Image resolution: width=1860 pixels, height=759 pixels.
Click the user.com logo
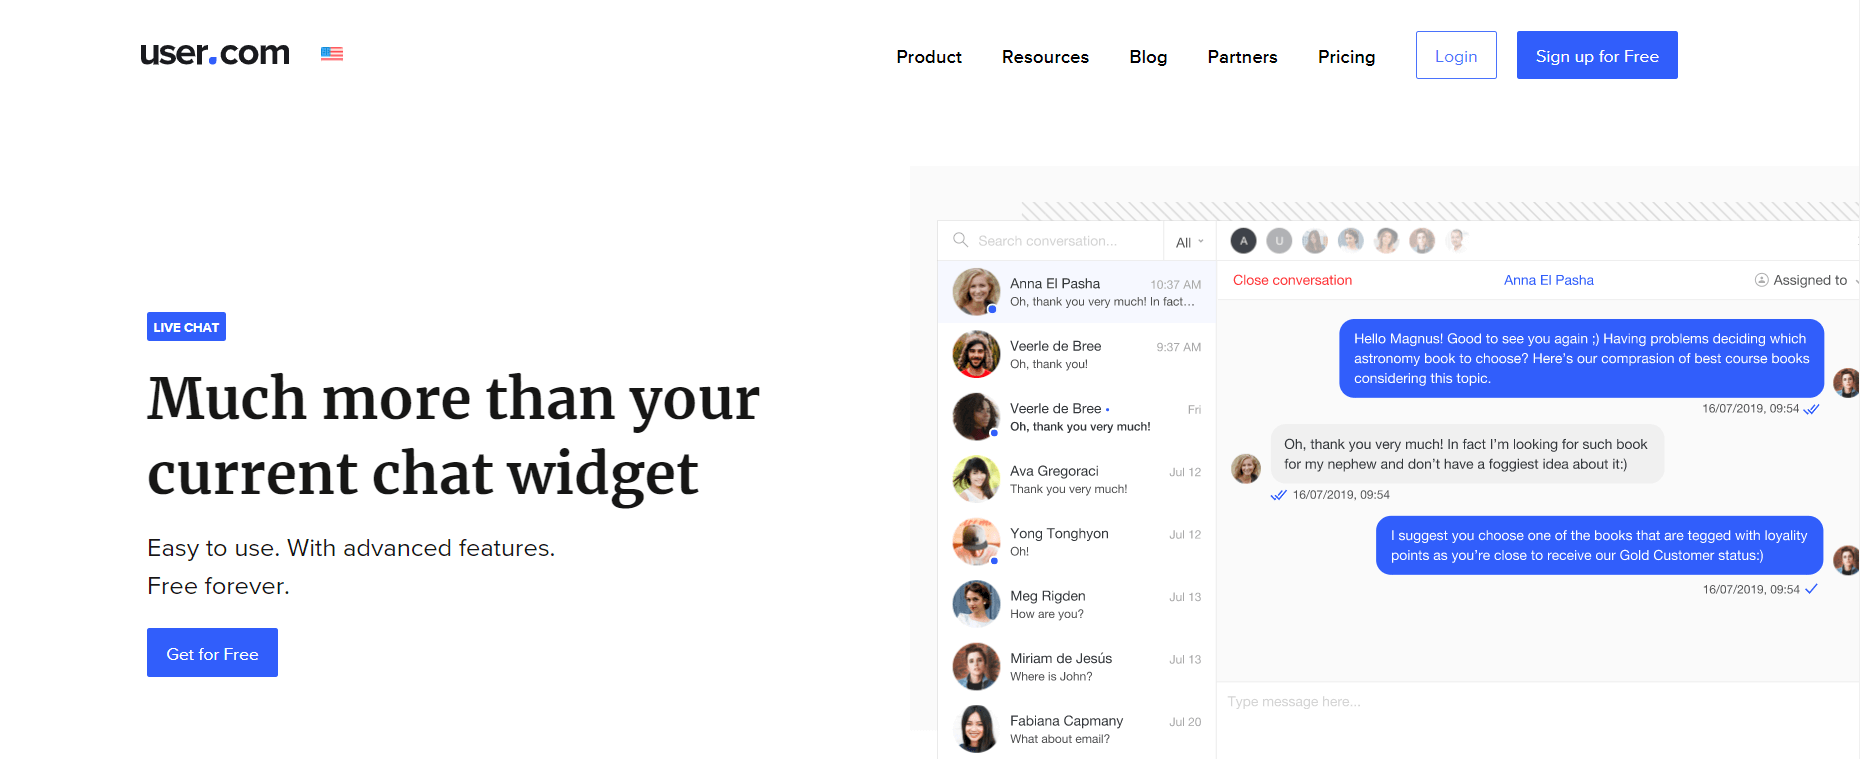click(215, 53)
